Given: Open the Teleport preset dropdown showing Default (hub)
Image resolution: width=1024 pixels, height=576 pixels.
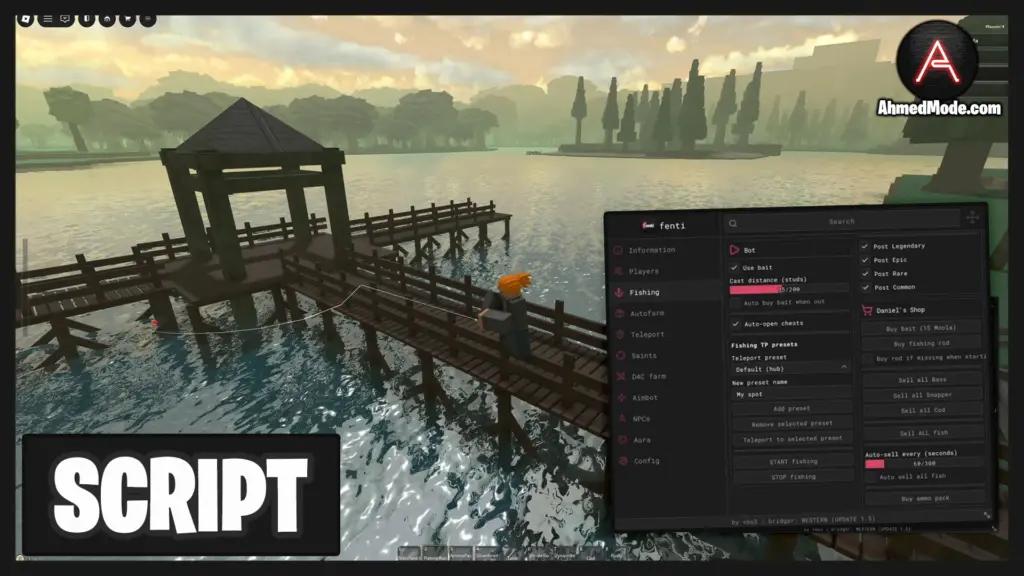Looking at the screenshot, I should pos(789,369).
